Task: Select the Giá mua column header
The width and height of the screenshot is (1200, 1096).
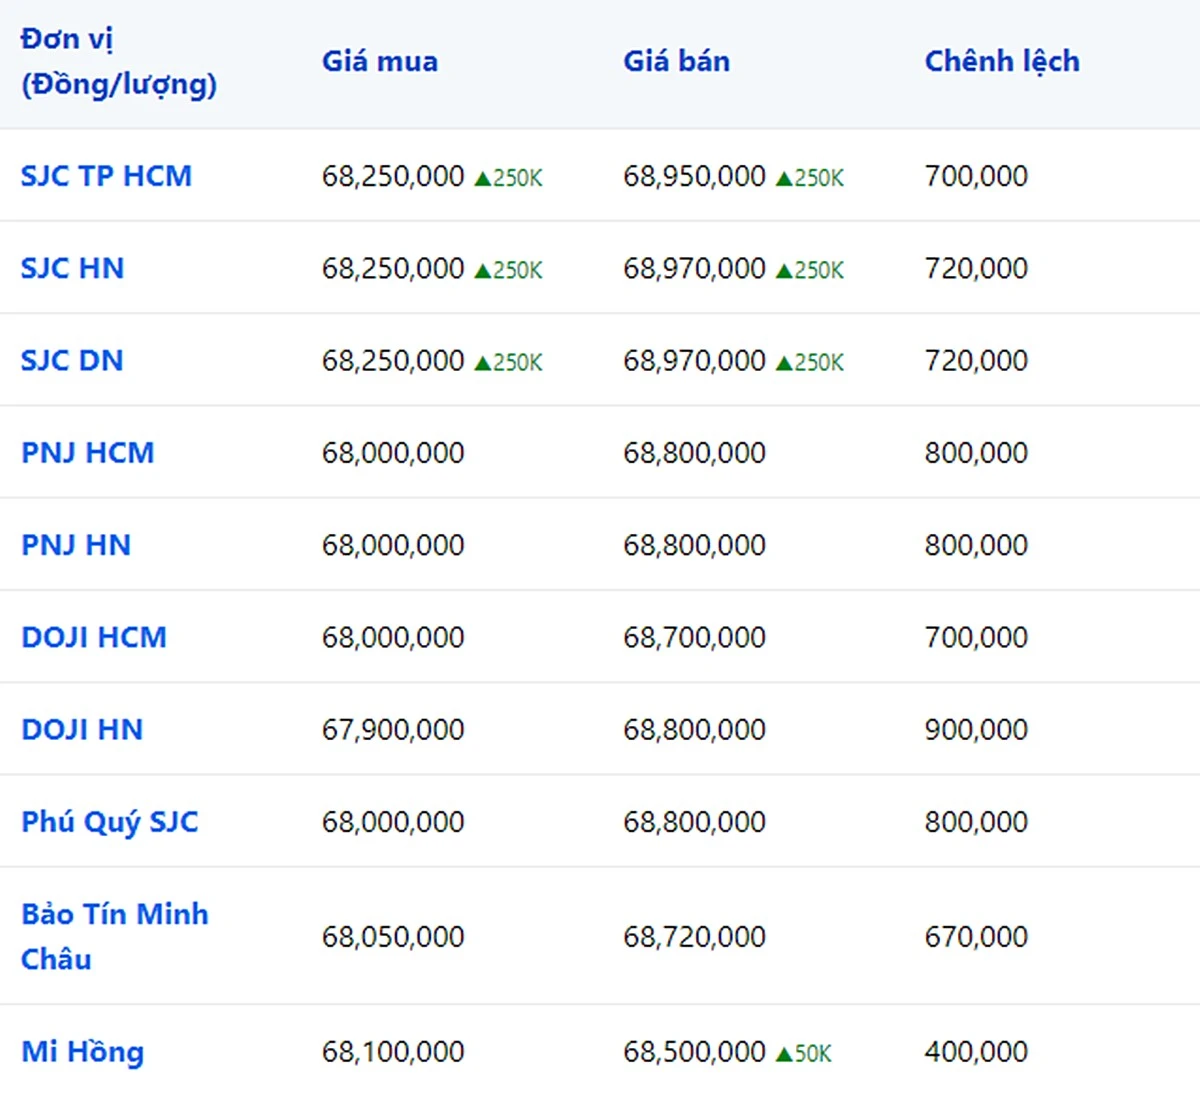Action: point(378,61)
